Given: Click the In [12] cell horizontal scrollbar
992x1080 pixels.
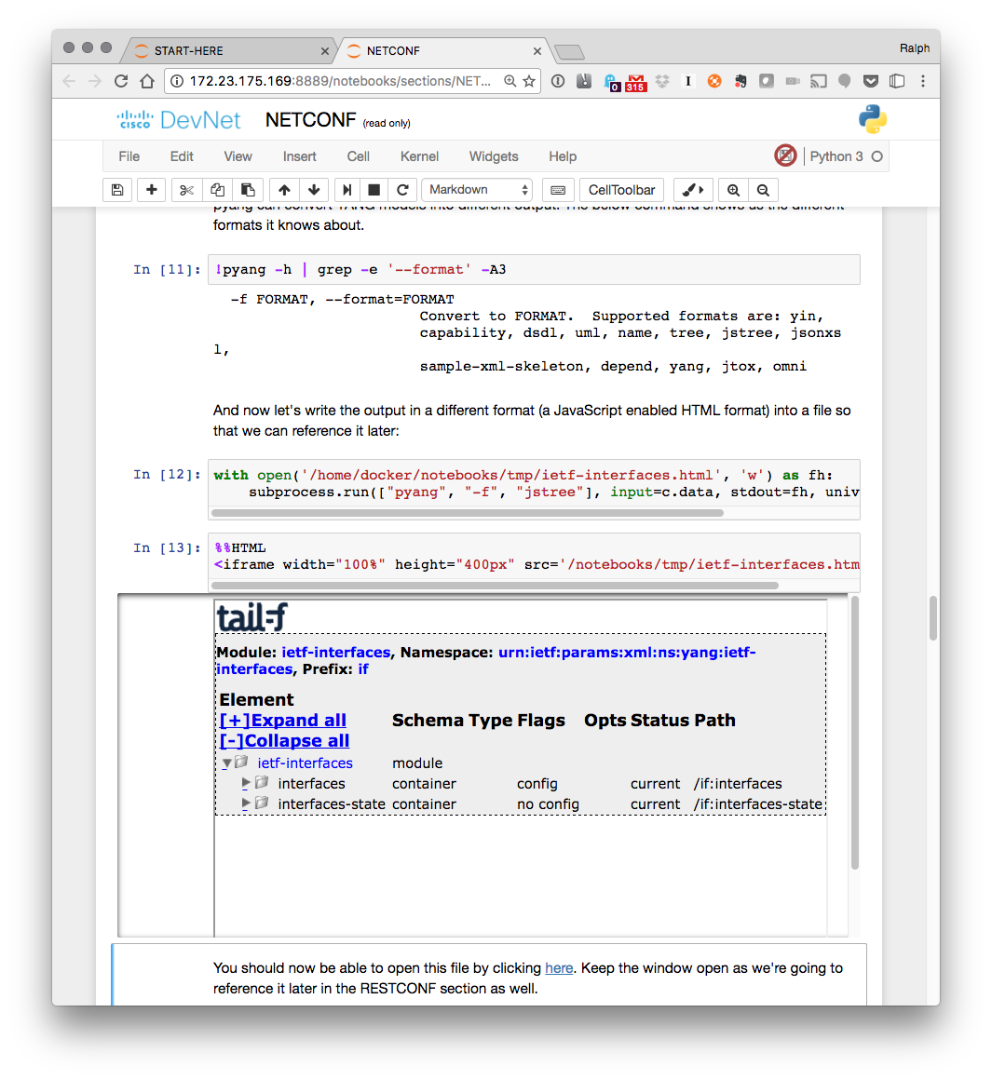Looking at the screenshot, I should pos(467,512).
